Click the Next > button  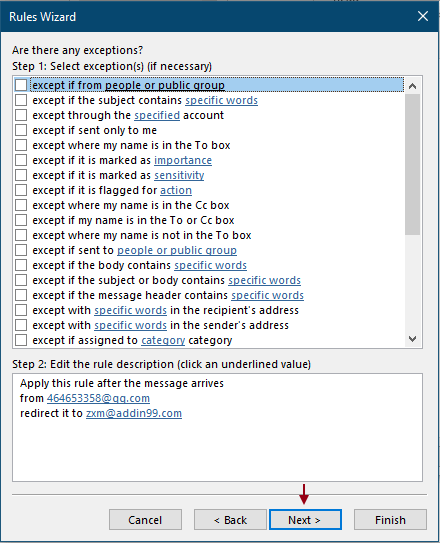305,519
